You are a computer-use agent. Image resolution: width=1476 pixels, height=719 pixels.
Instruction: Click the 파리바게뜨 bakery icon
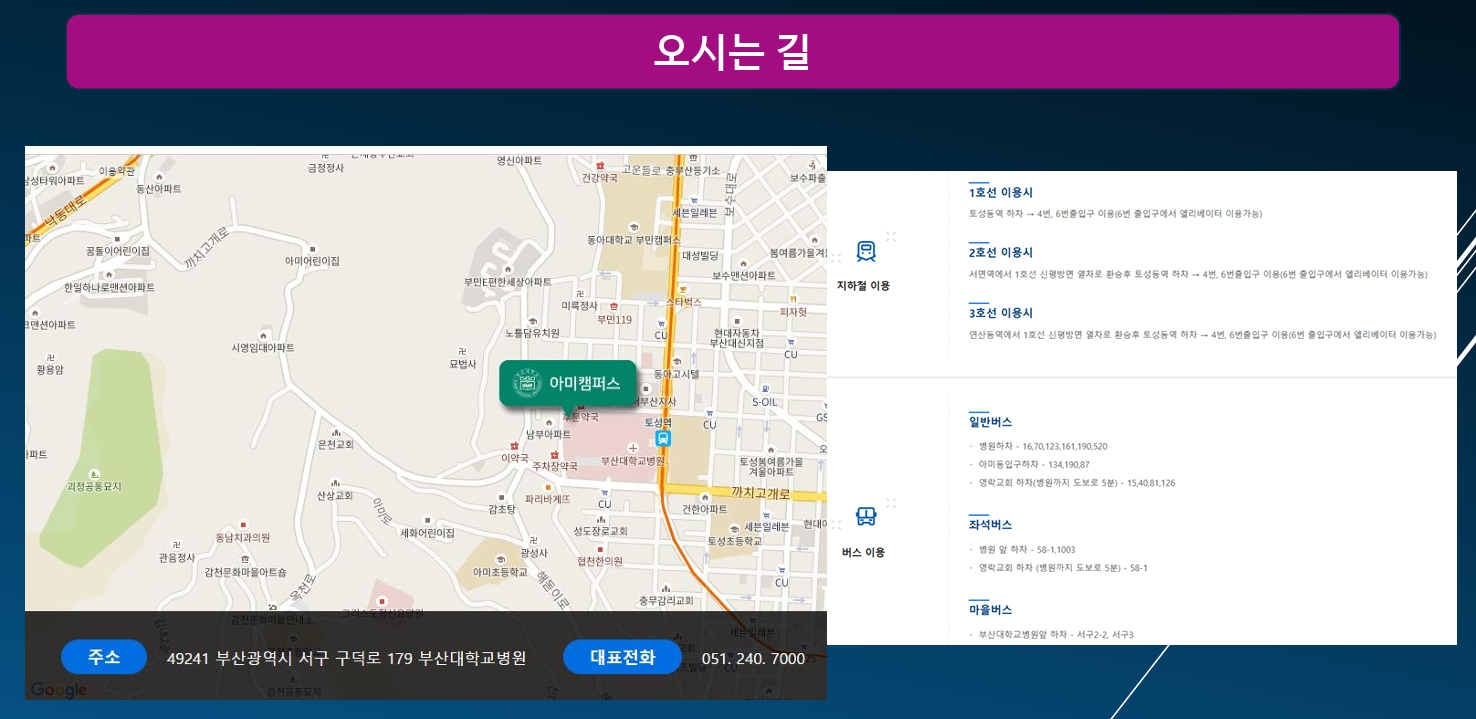(548, 486)
